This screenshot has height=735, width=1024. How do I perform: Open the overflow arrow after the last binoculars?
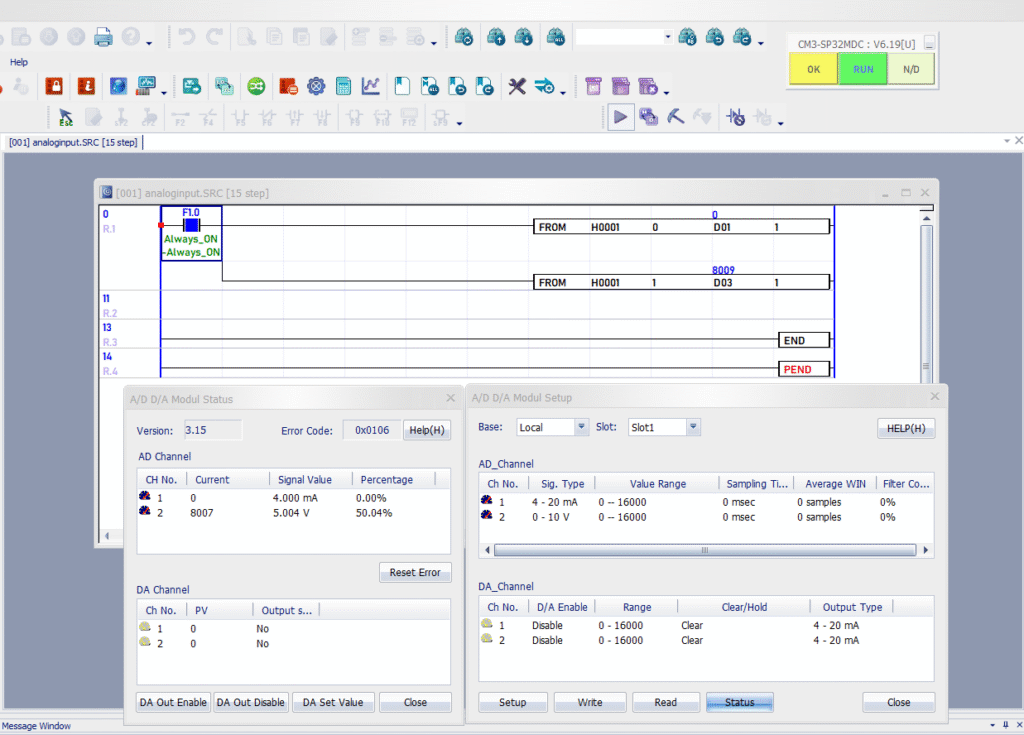pos(761,44)
